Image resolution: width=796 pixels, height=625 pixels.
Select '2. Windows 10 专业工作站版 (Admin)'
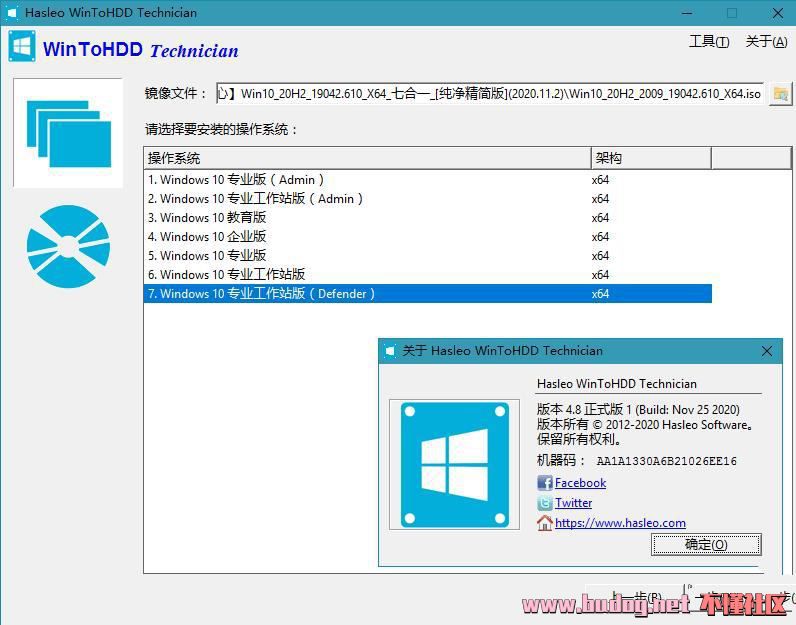[427, 199]
